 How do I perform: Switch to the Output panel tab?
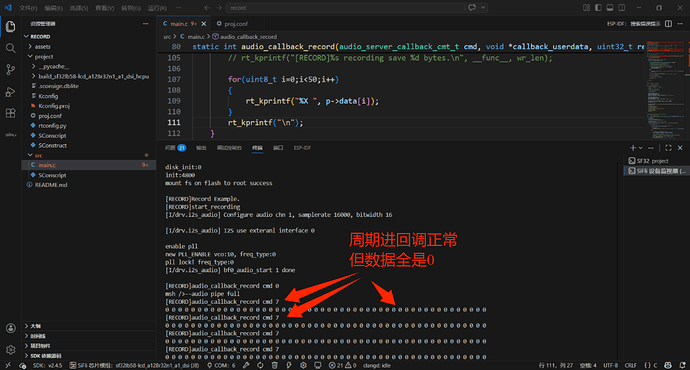tap(201, 148)
